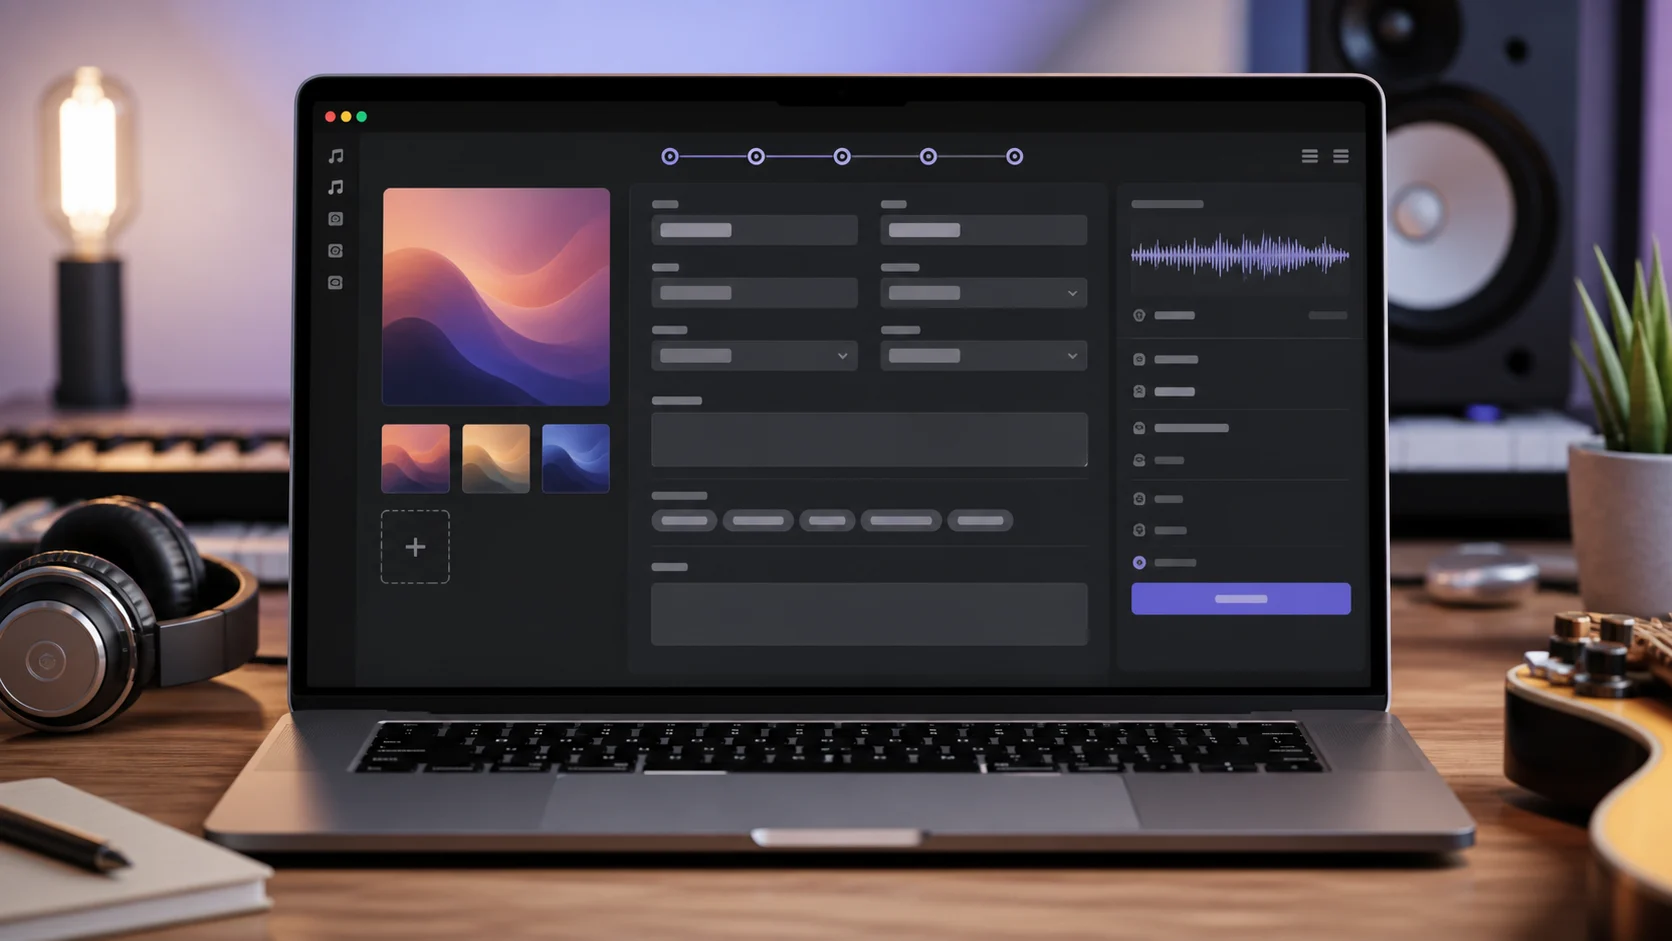Click the fourth icon from top in left sidebar
Screen dimensions: 1672x941
pos(336,251)
